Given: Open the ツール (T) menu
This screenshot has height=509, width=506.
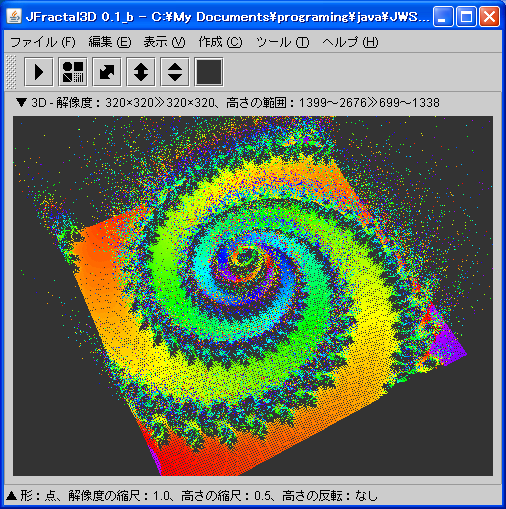Looking at the screenshot, I should pyautogui.click(x=283, y=42).
